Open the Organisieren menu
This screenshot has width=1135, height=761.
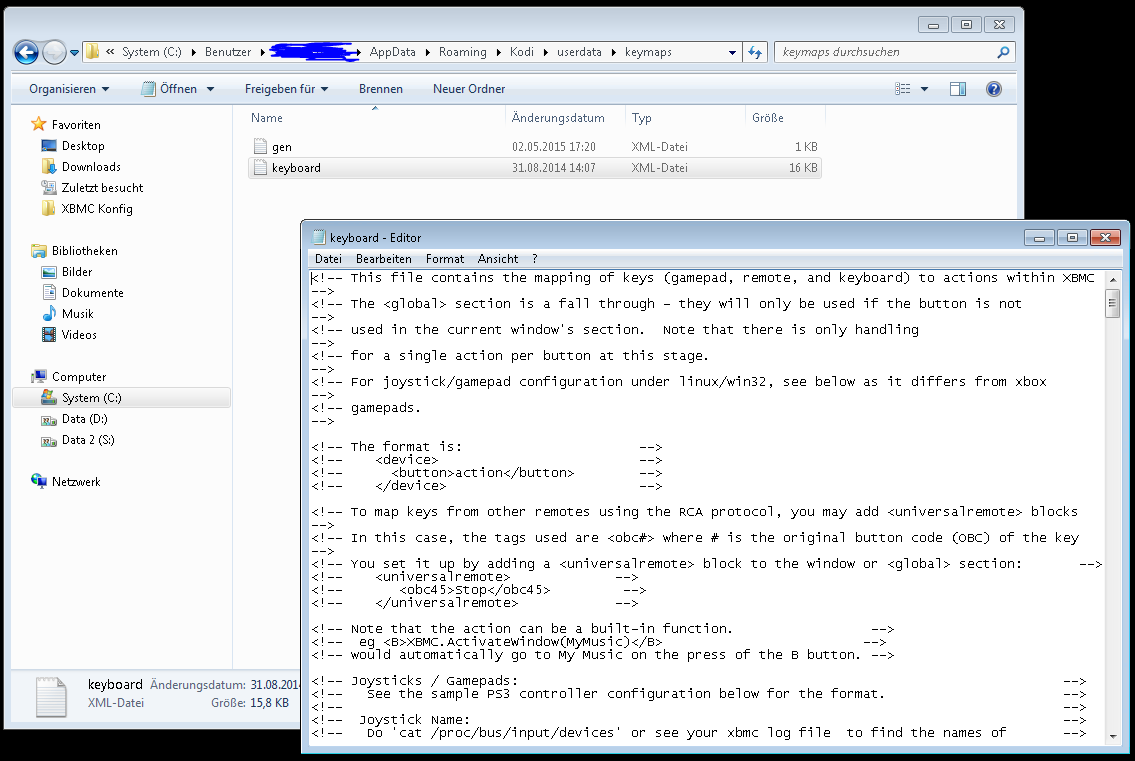(x=69, y=89)
